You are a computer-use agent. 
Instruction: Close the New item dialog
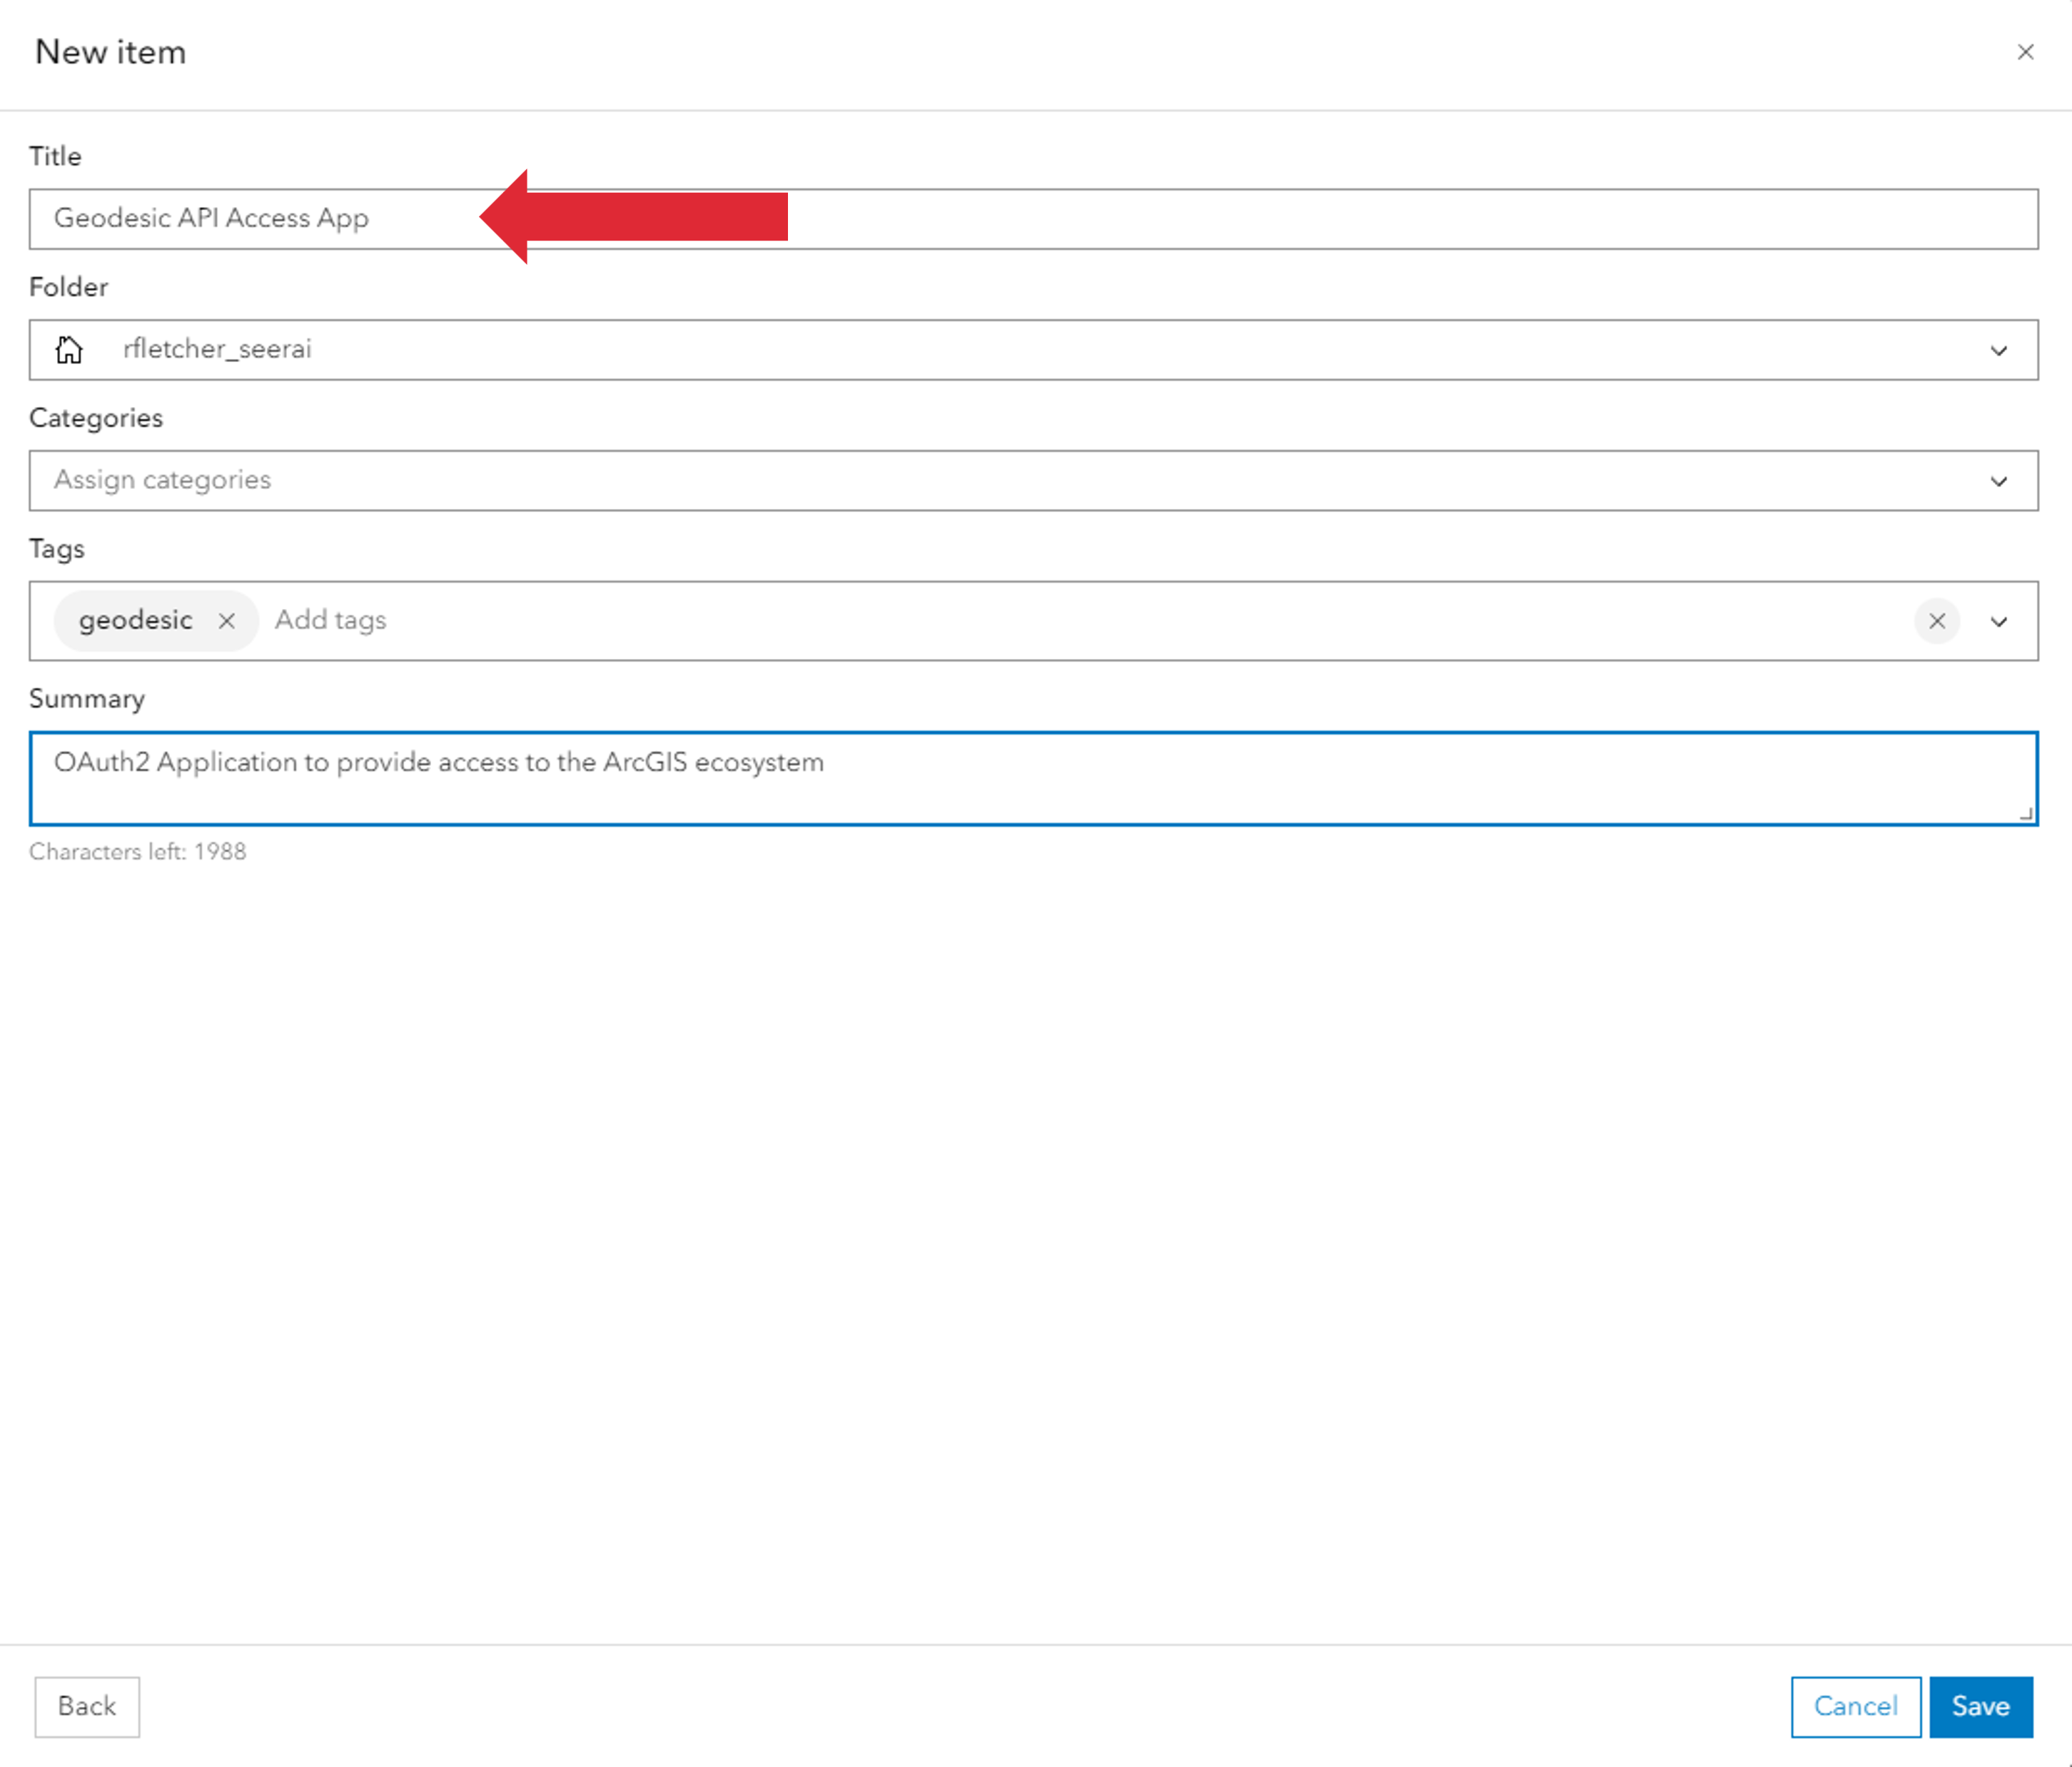pos(2025,52)
